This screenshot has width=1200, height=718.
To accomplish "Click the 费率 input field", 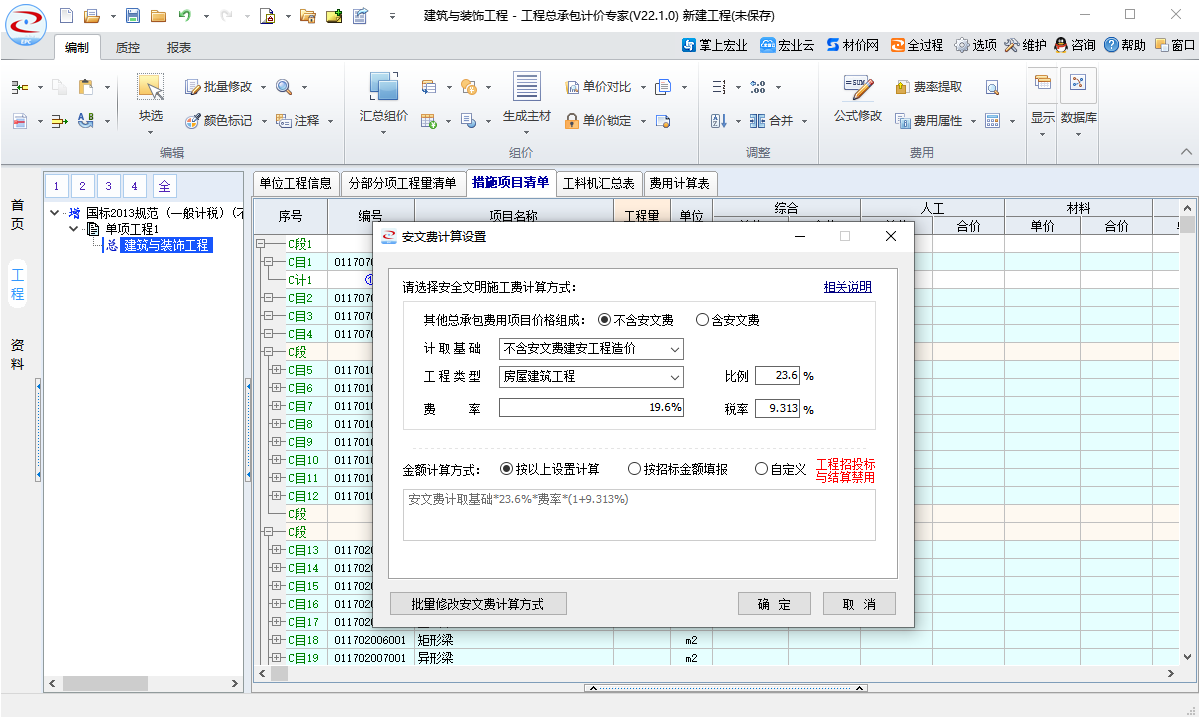I will tap(591, 407).
